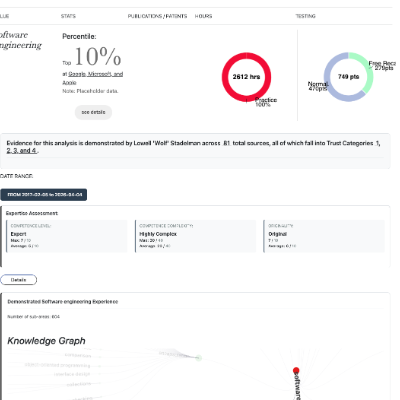Click the Originality Original card
400x400 pixels.
click(324, 236)
